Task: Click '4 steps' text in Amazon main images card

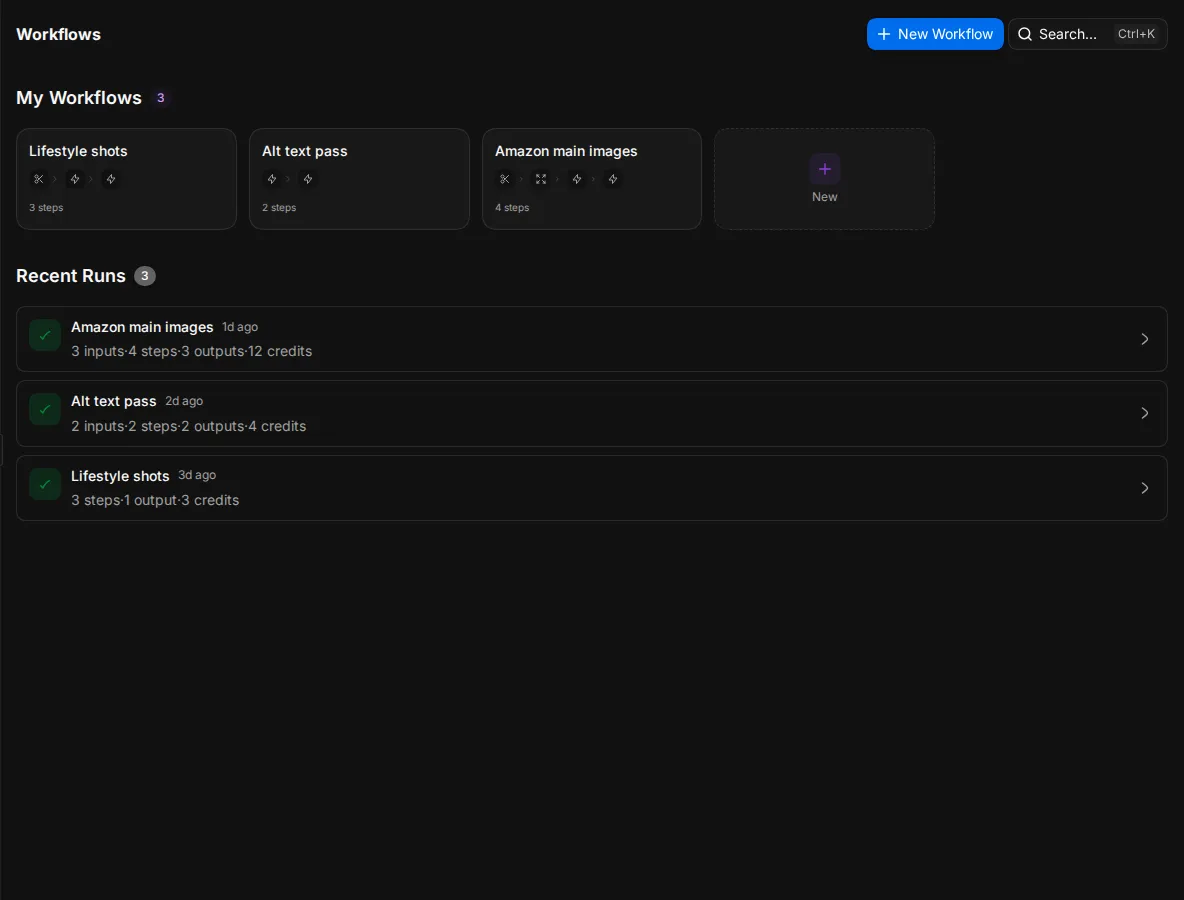Action: (x=512, y=208)
